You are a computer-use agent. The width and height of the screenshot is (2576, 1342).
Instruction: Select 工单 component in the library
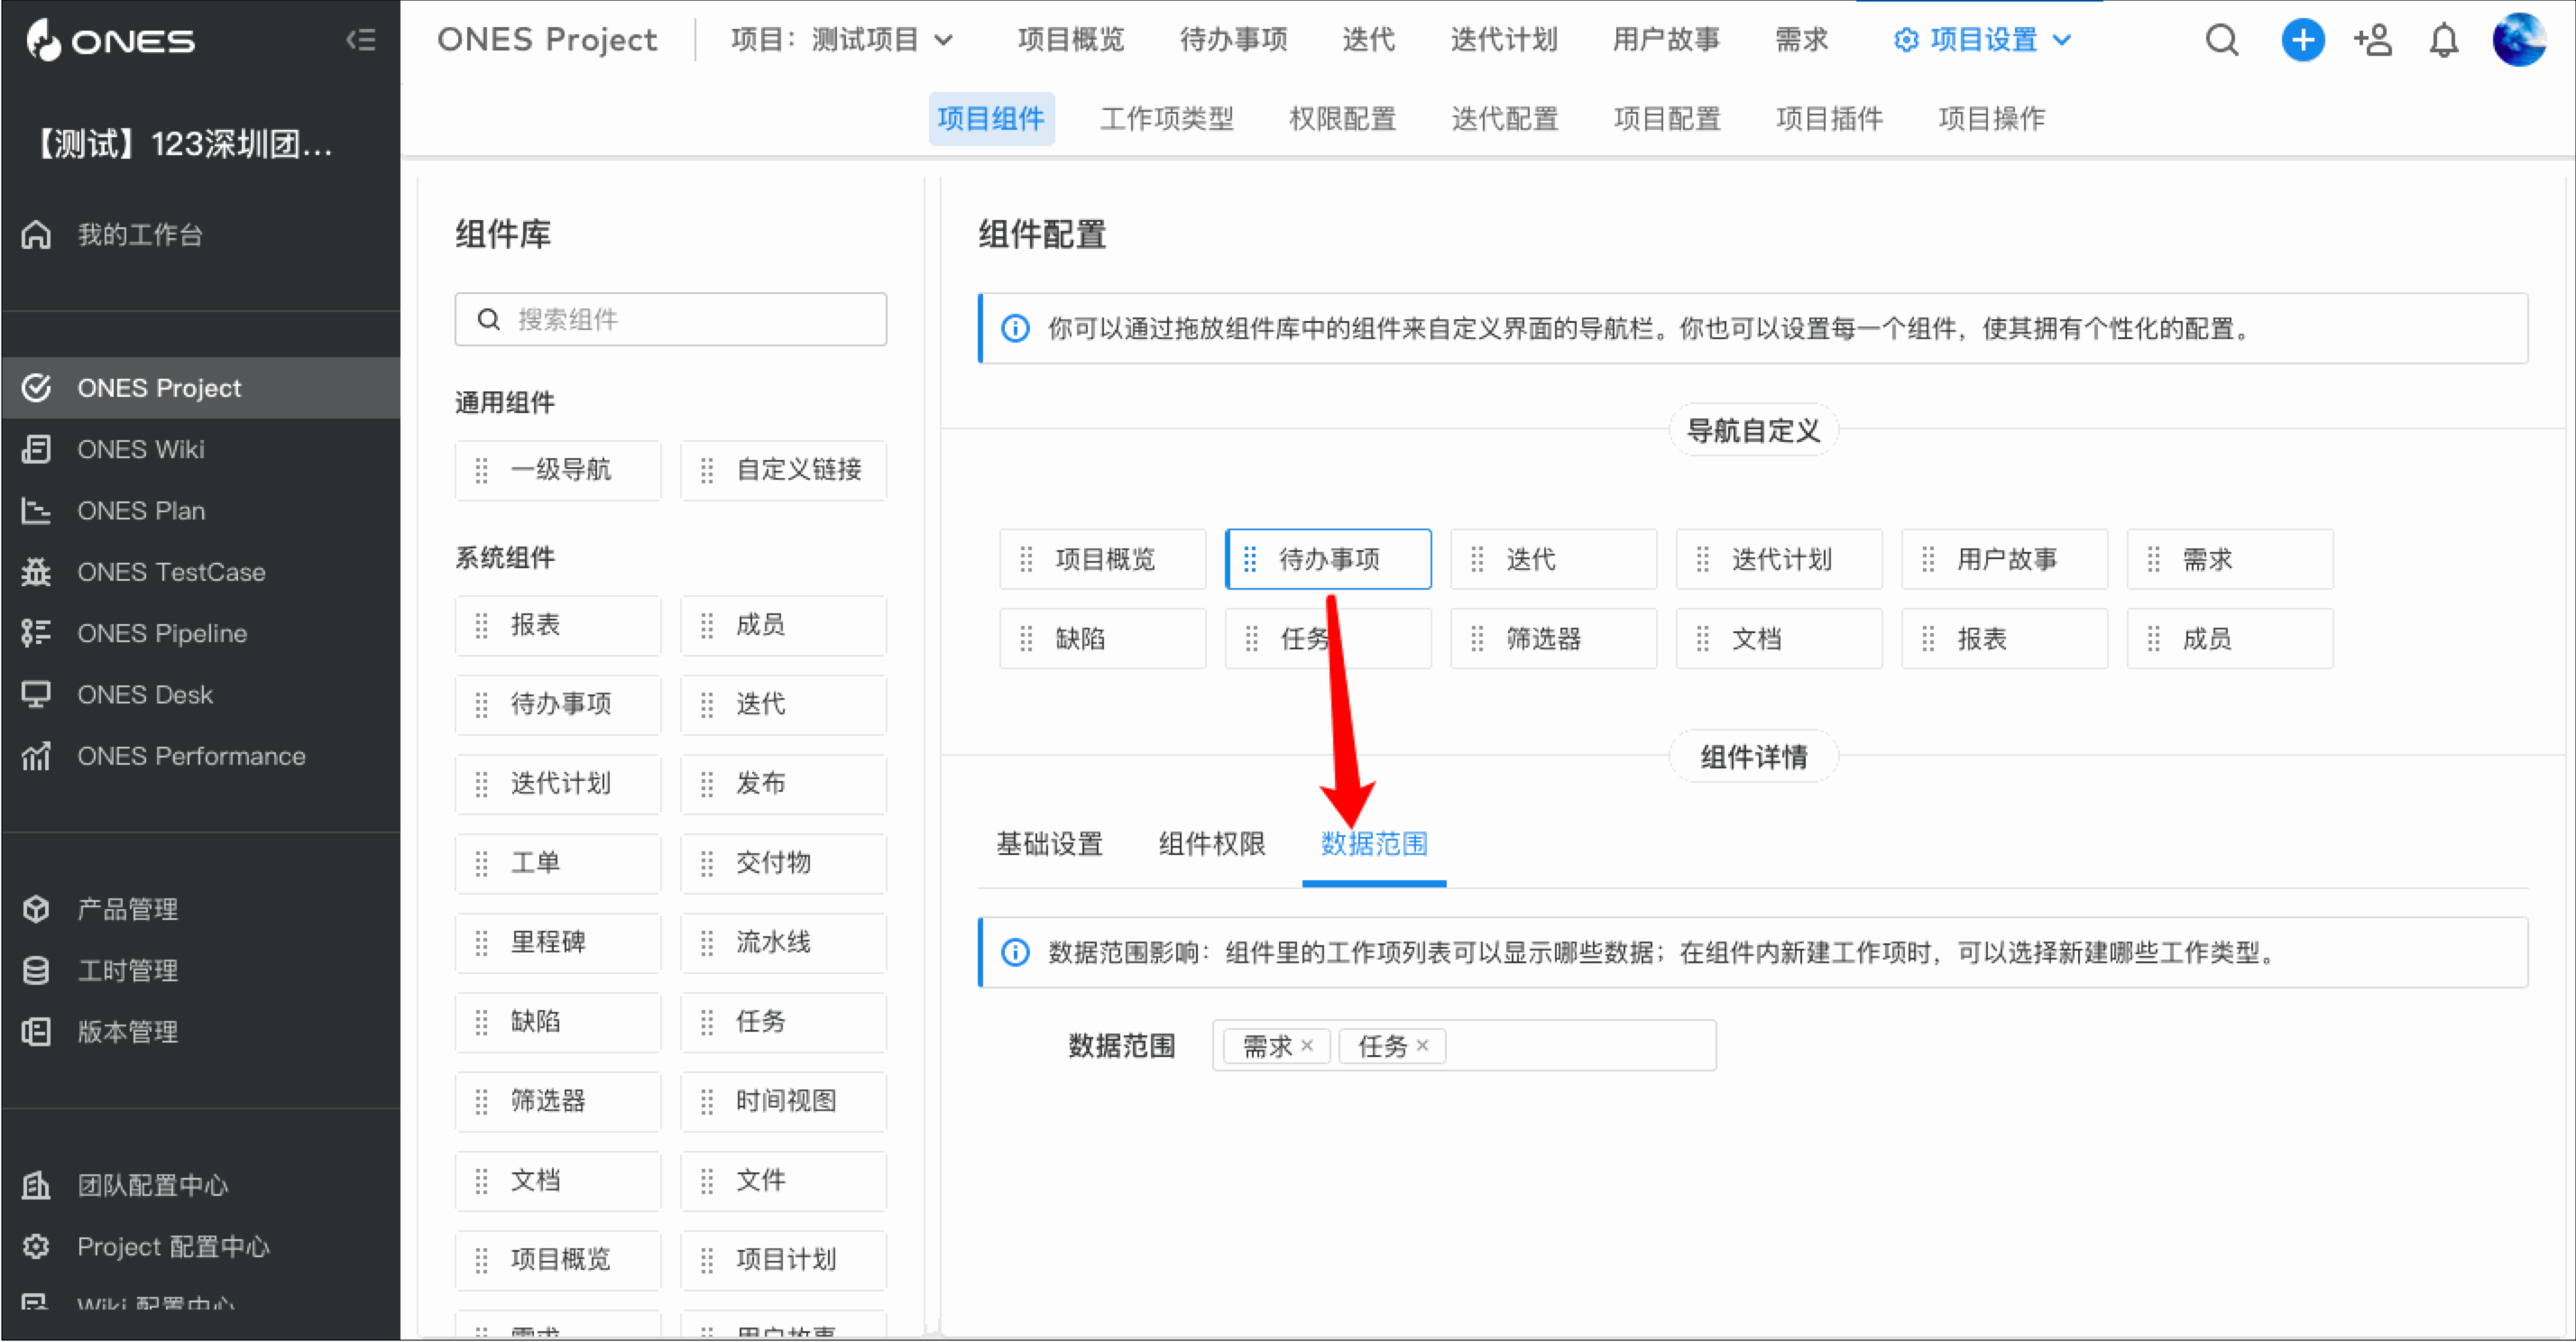click(558, 863)
